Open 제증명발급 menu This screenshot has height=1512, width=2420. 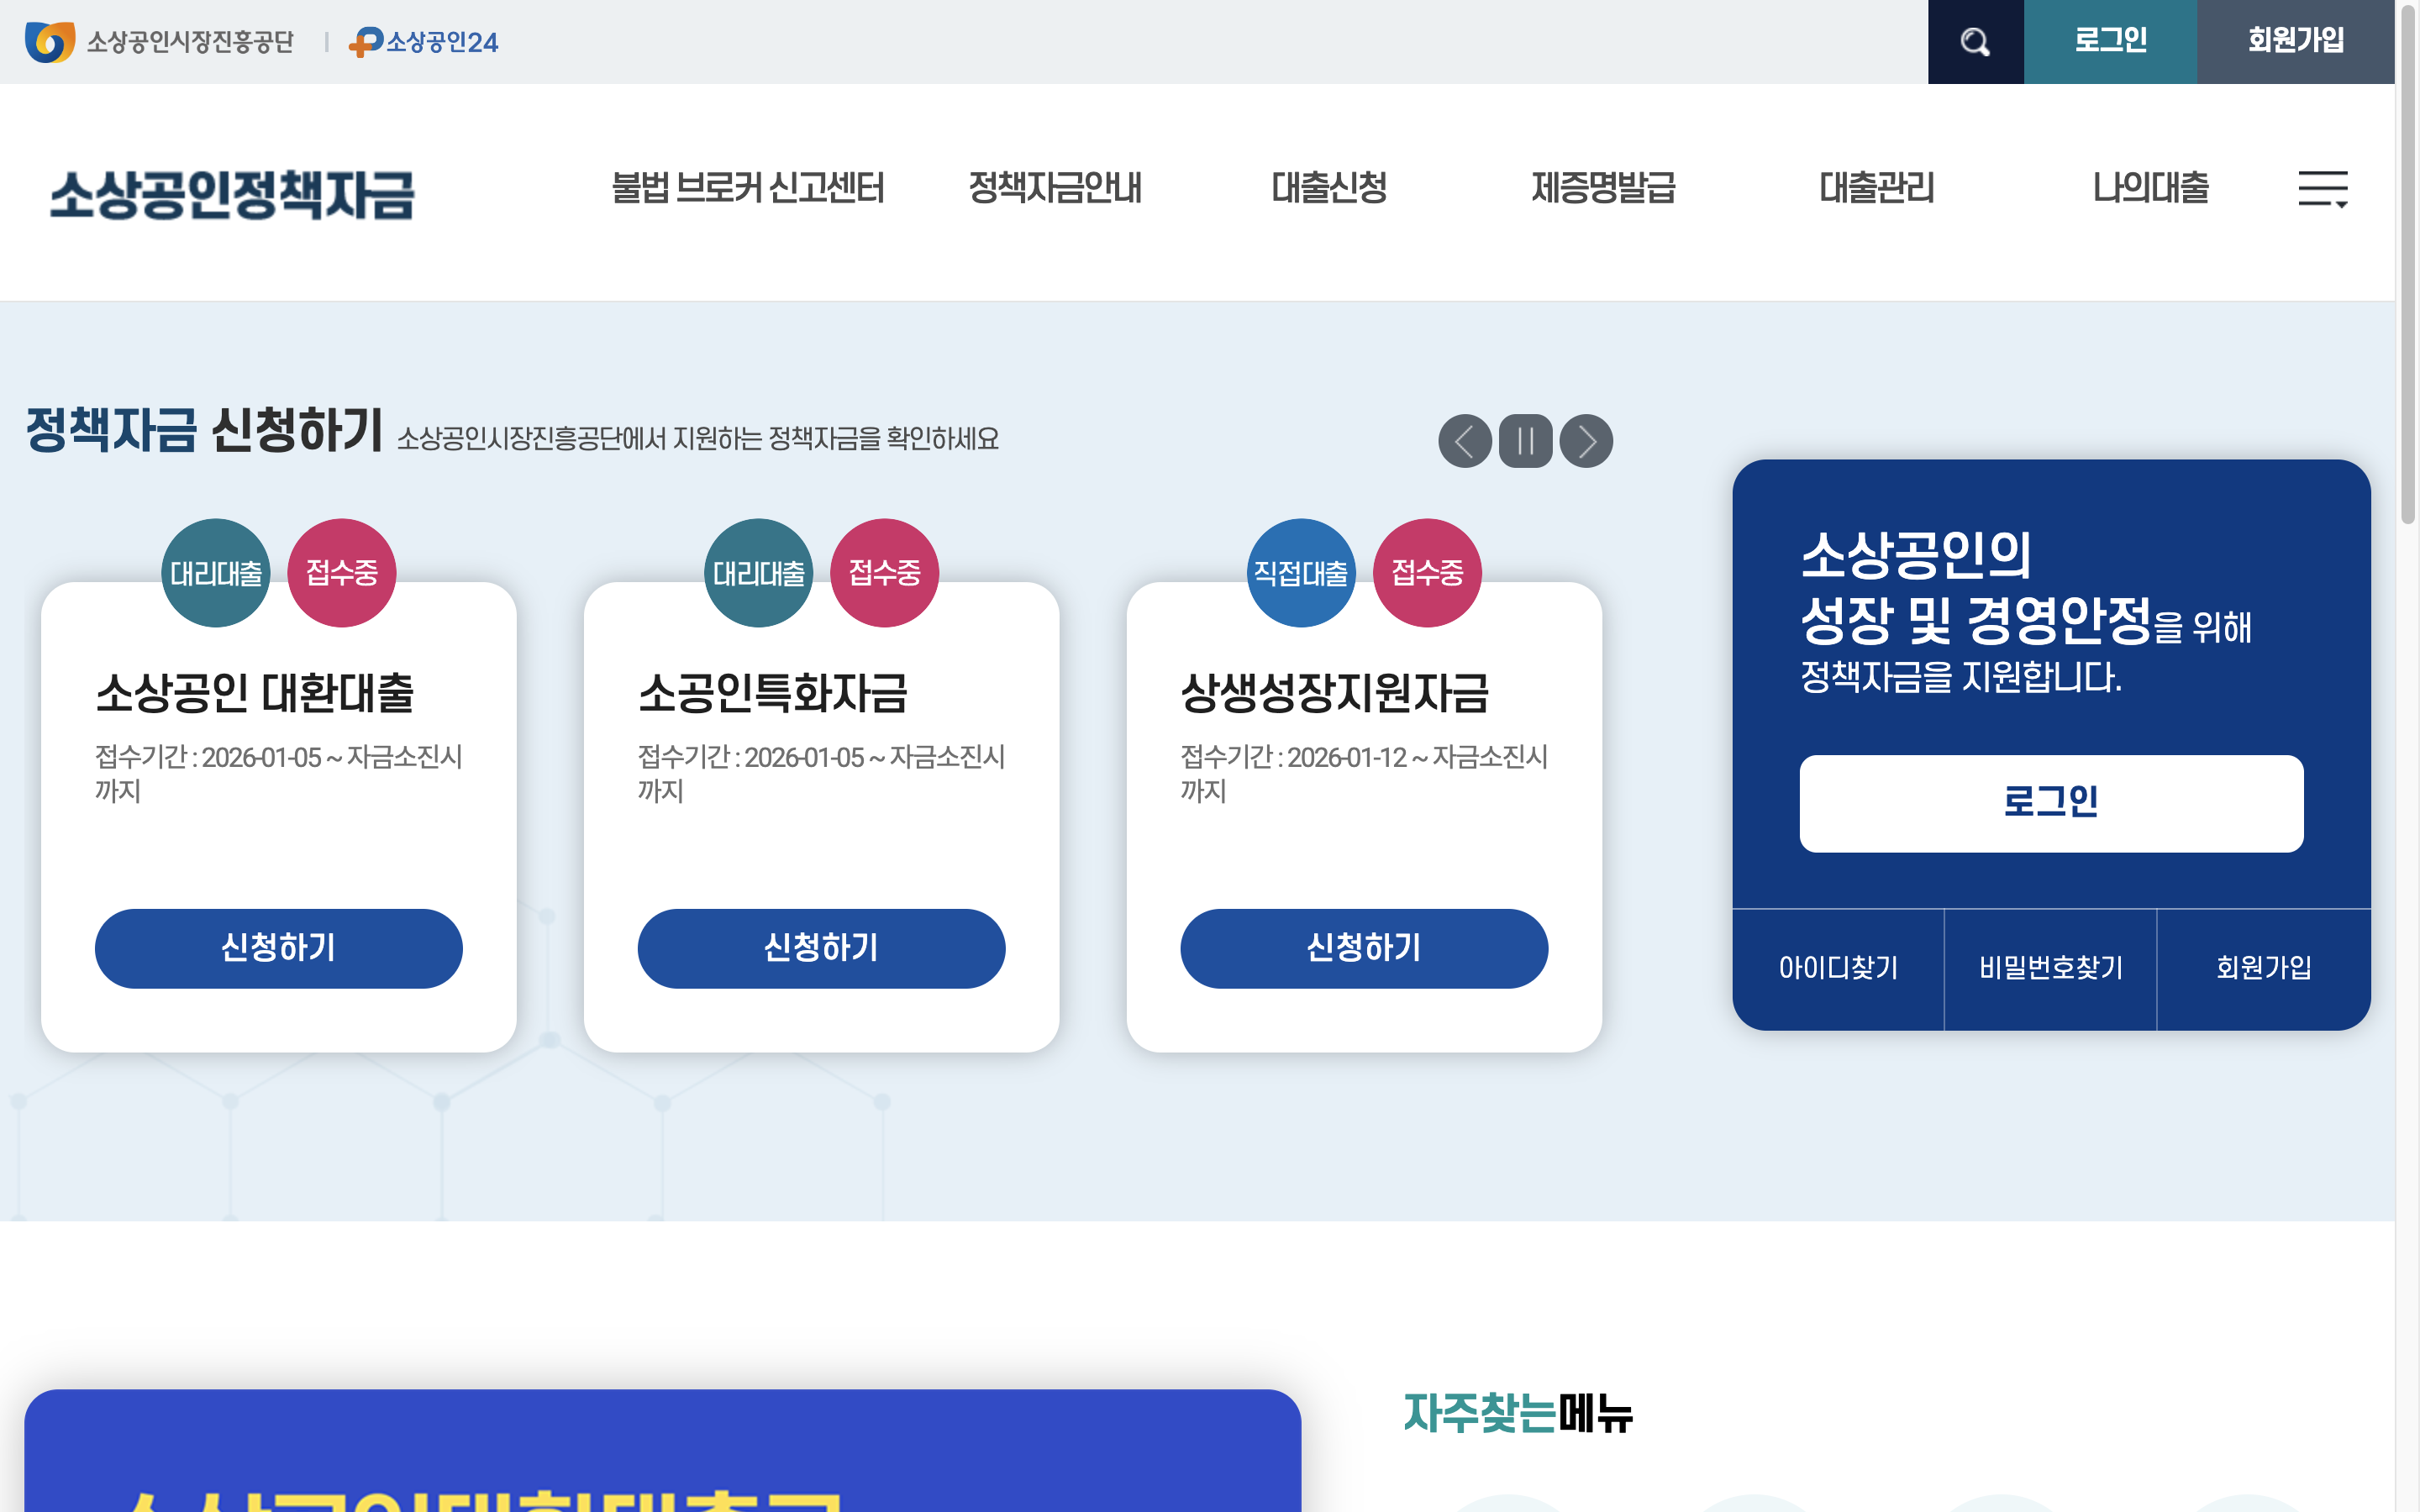[x=1603, y=188]
